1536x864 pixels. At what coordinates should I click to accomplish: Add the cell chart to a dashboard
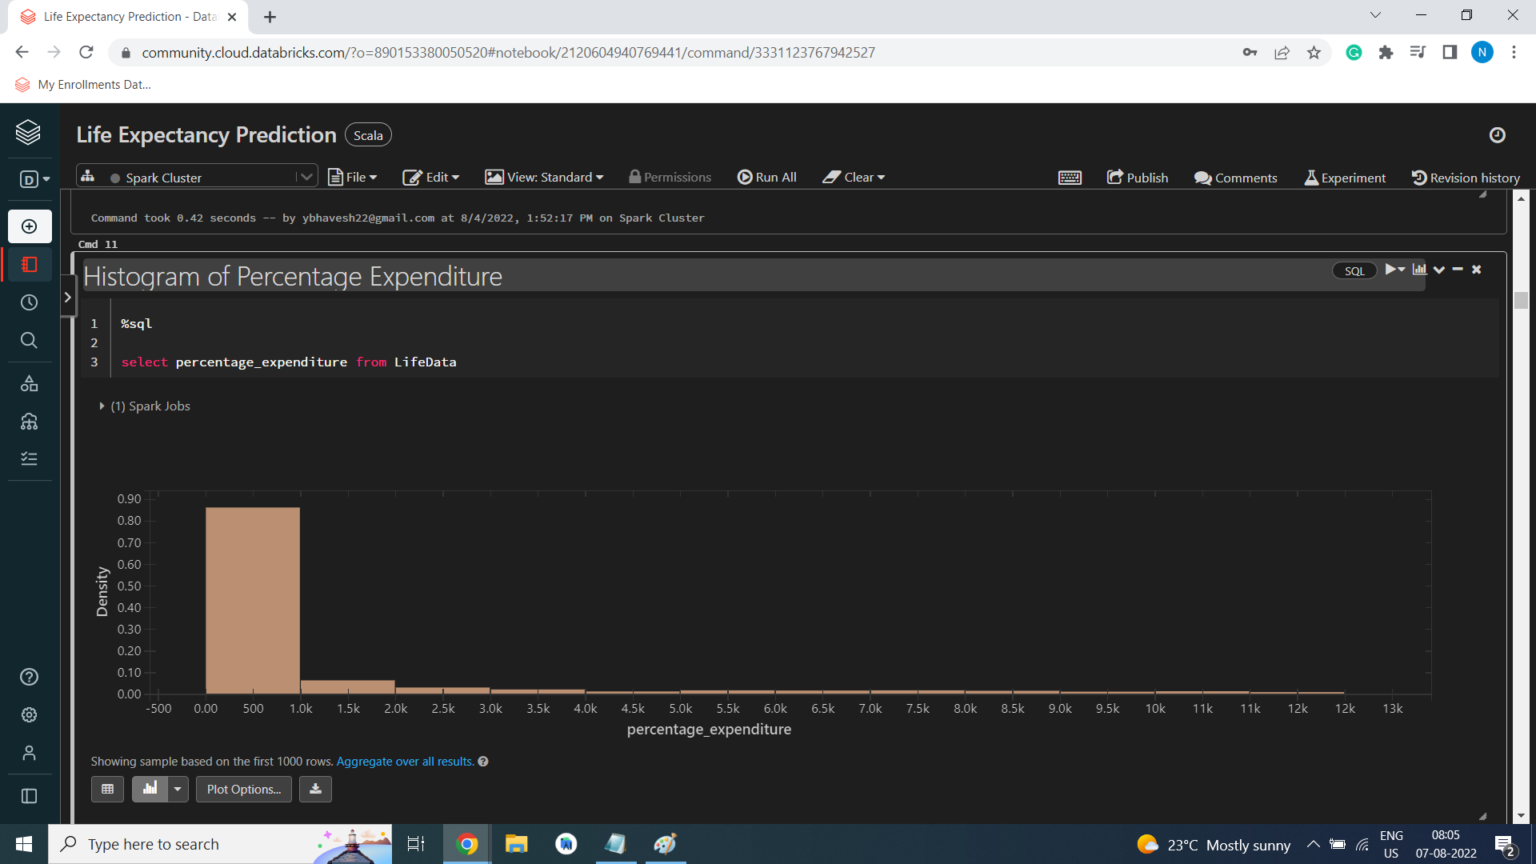click(1420, 269)
